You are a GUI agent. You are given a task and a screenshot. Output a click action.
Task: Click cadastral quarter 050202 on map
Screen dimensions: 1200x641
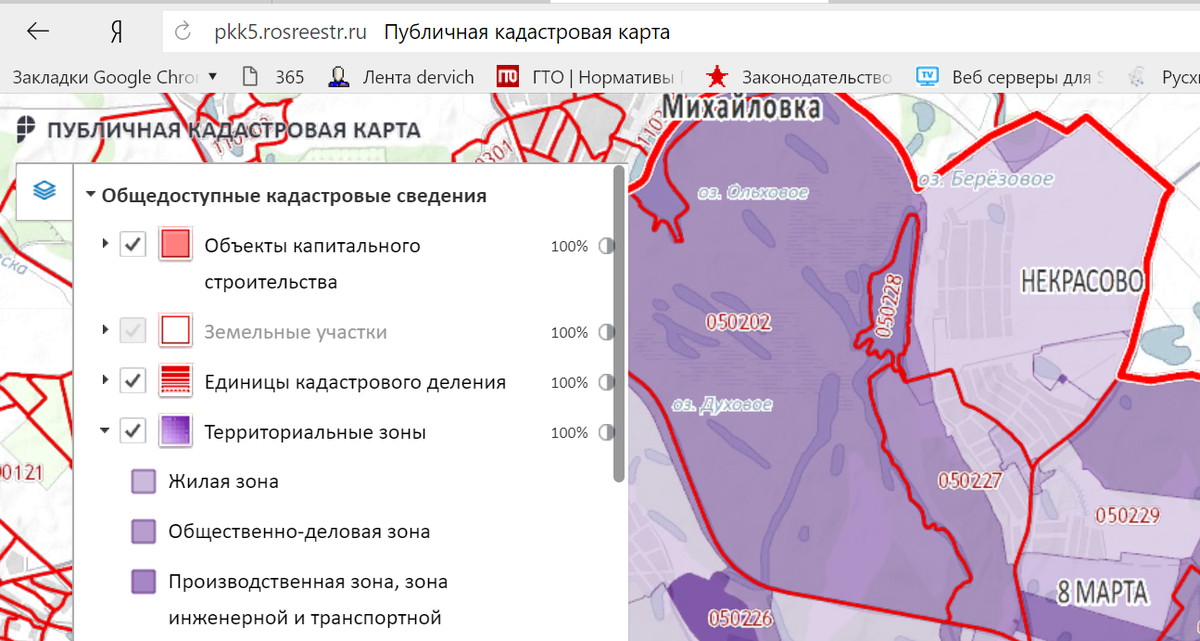[739, 322]
